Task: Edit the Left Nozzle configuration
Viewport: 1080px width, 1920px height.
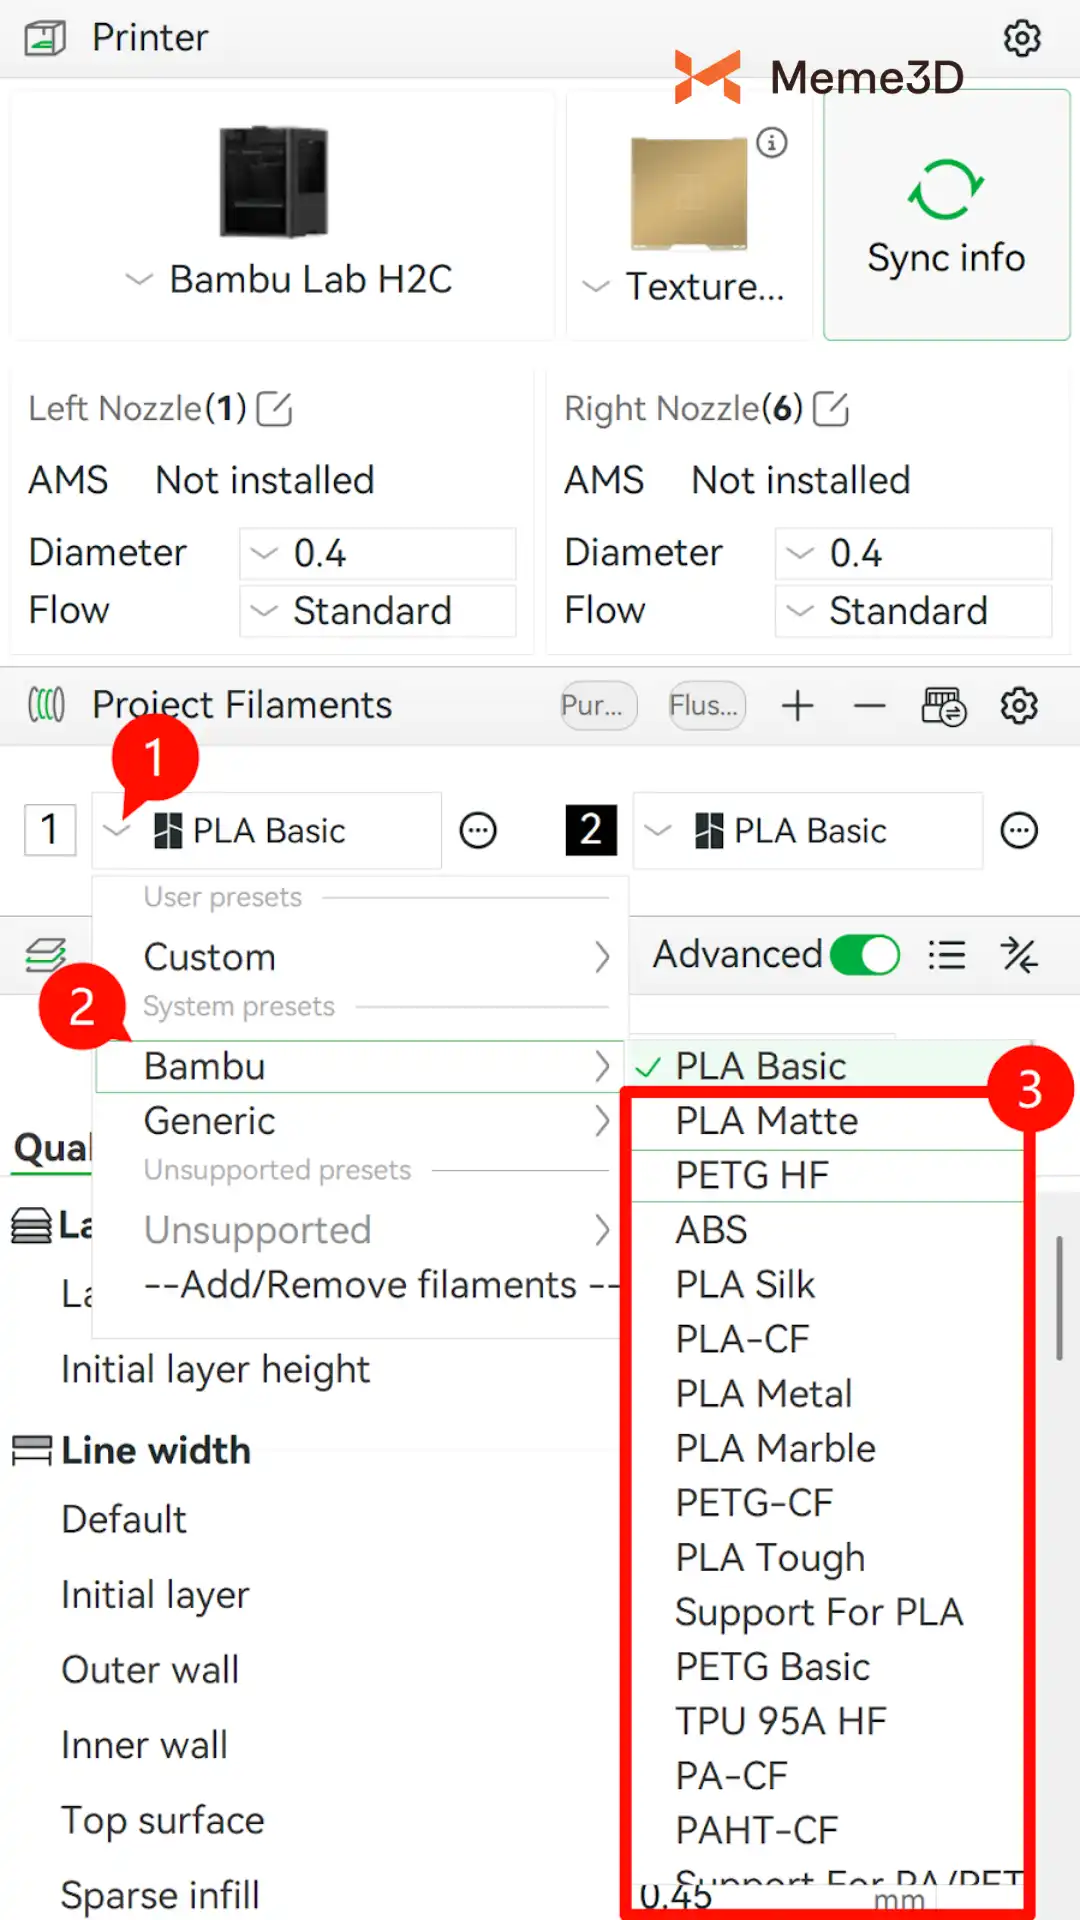Action: click(275, 409)
